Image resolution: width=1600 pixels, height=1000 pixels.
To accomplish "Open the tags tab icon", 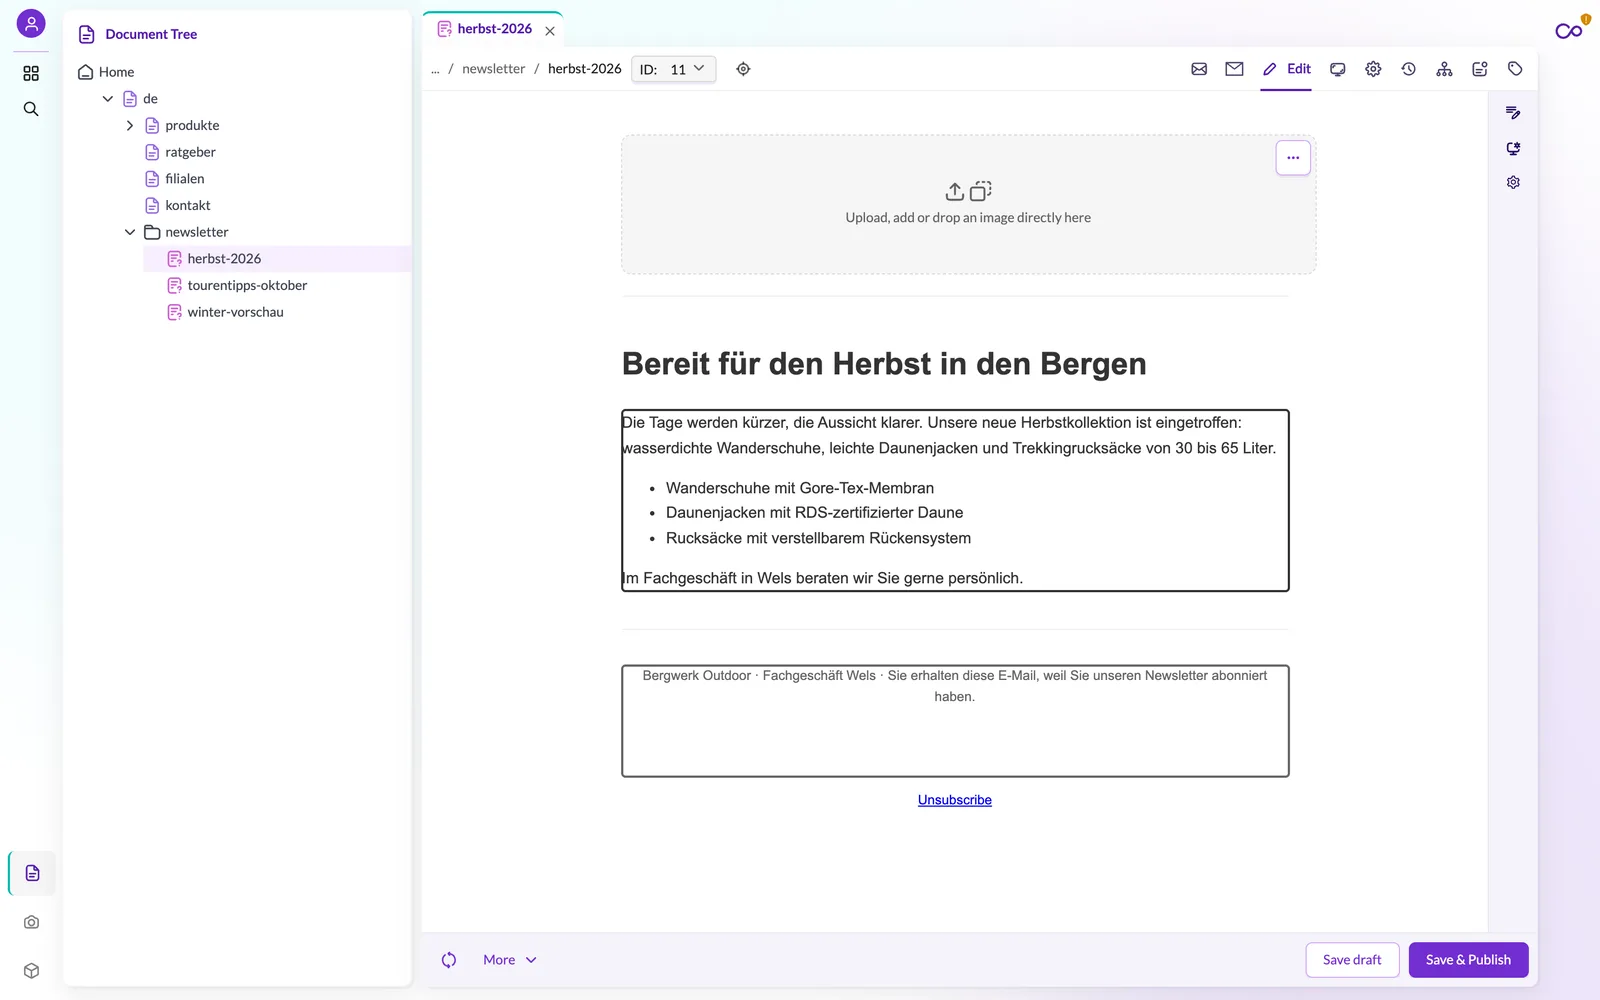I will 1515,69.
